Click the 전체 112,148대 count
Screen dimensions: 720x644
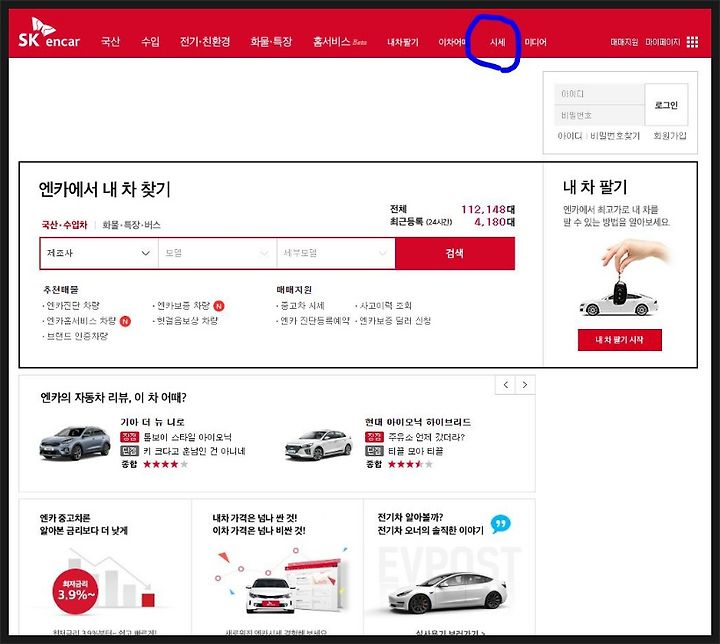tap(452, 209)
